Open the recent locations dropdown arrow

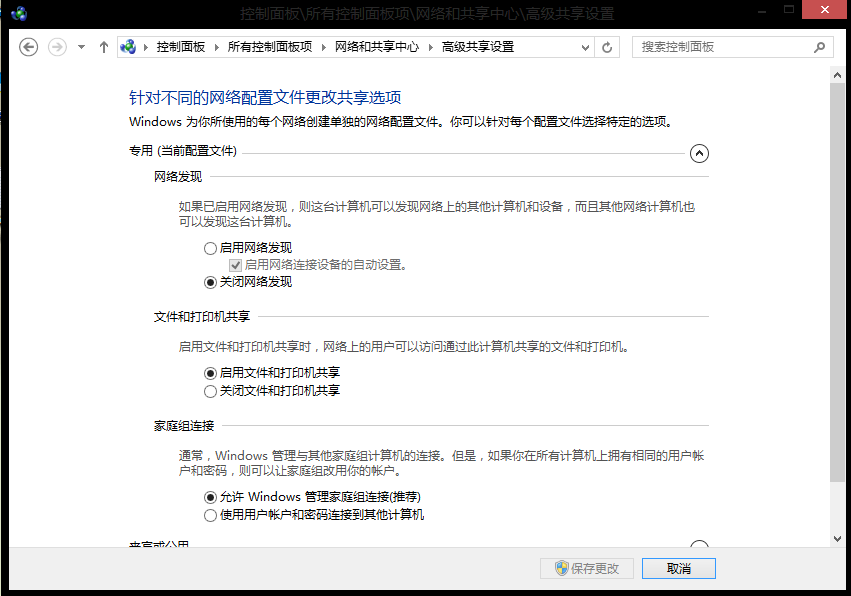(x=81, y=47)
